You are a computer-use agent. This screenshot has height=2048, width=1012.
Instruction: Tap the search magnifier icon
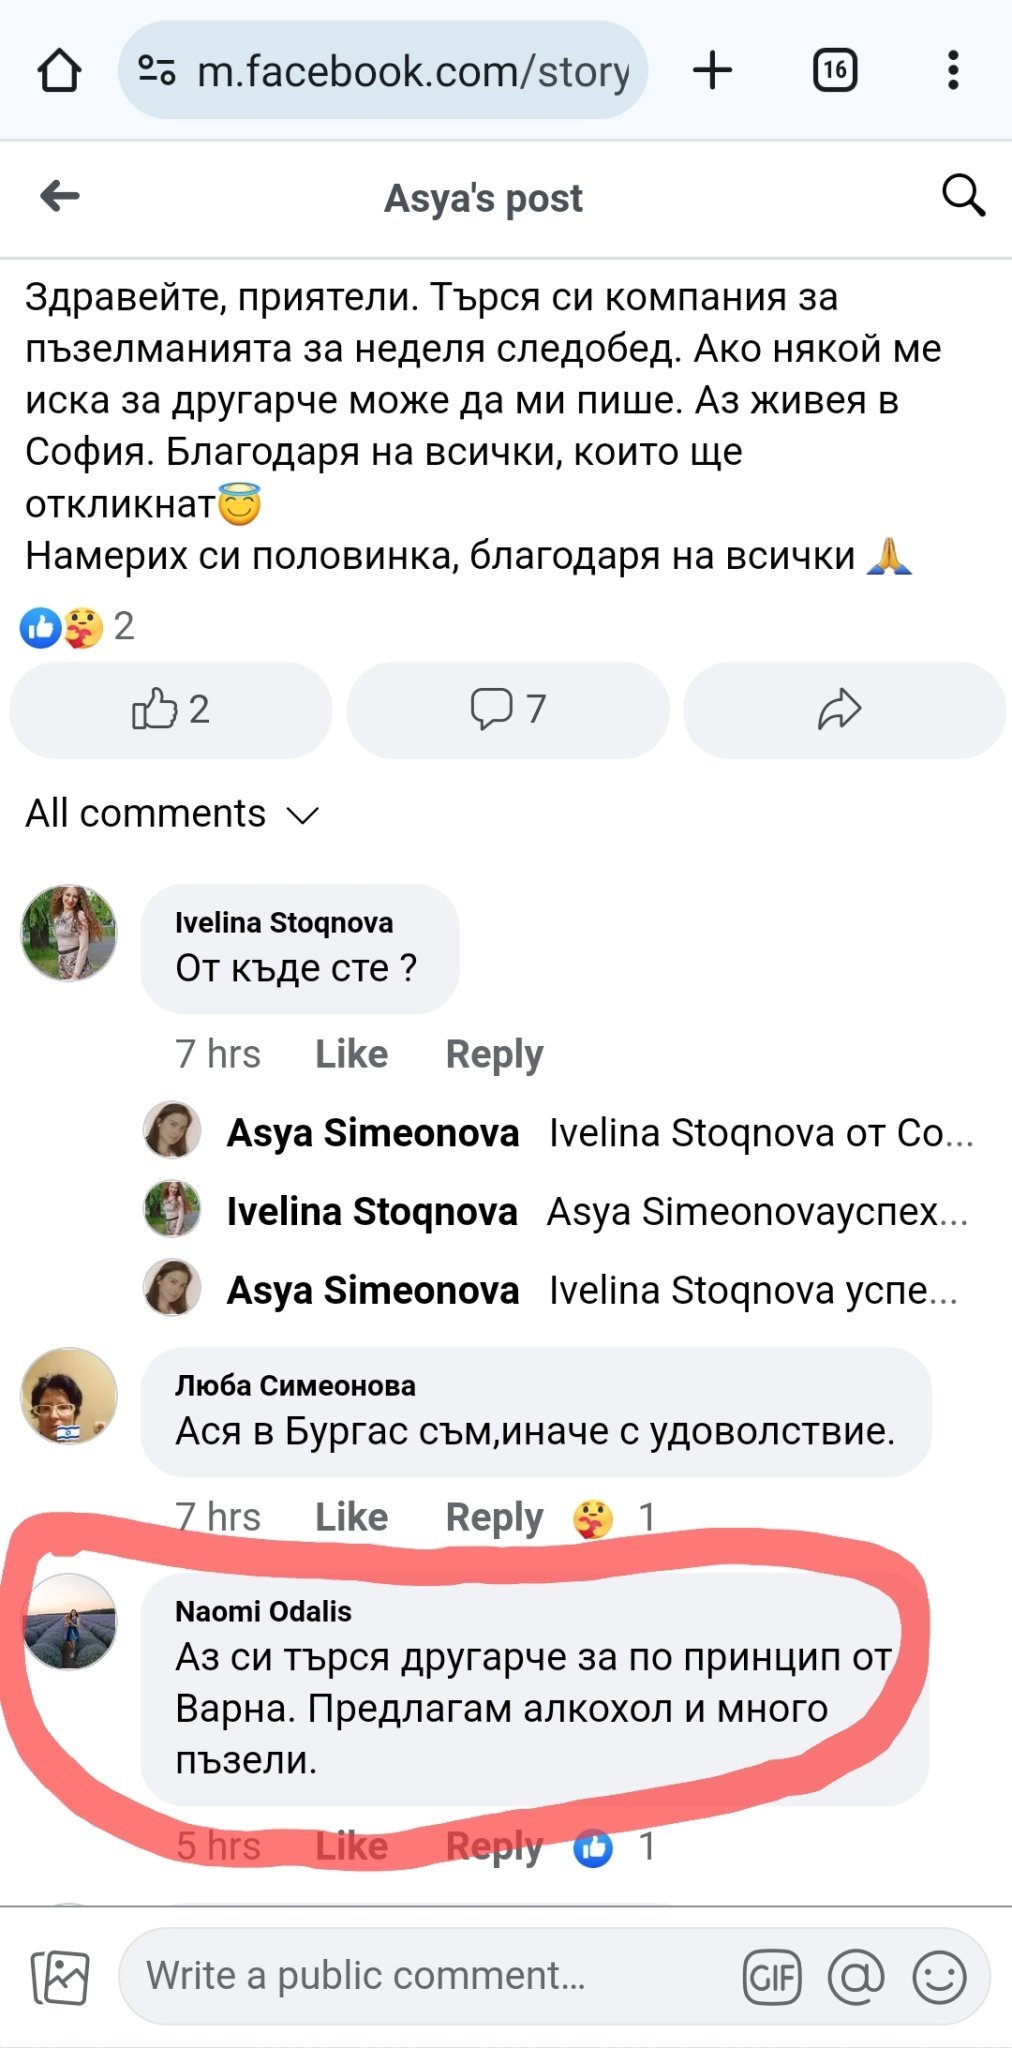[x=963, y=196]
